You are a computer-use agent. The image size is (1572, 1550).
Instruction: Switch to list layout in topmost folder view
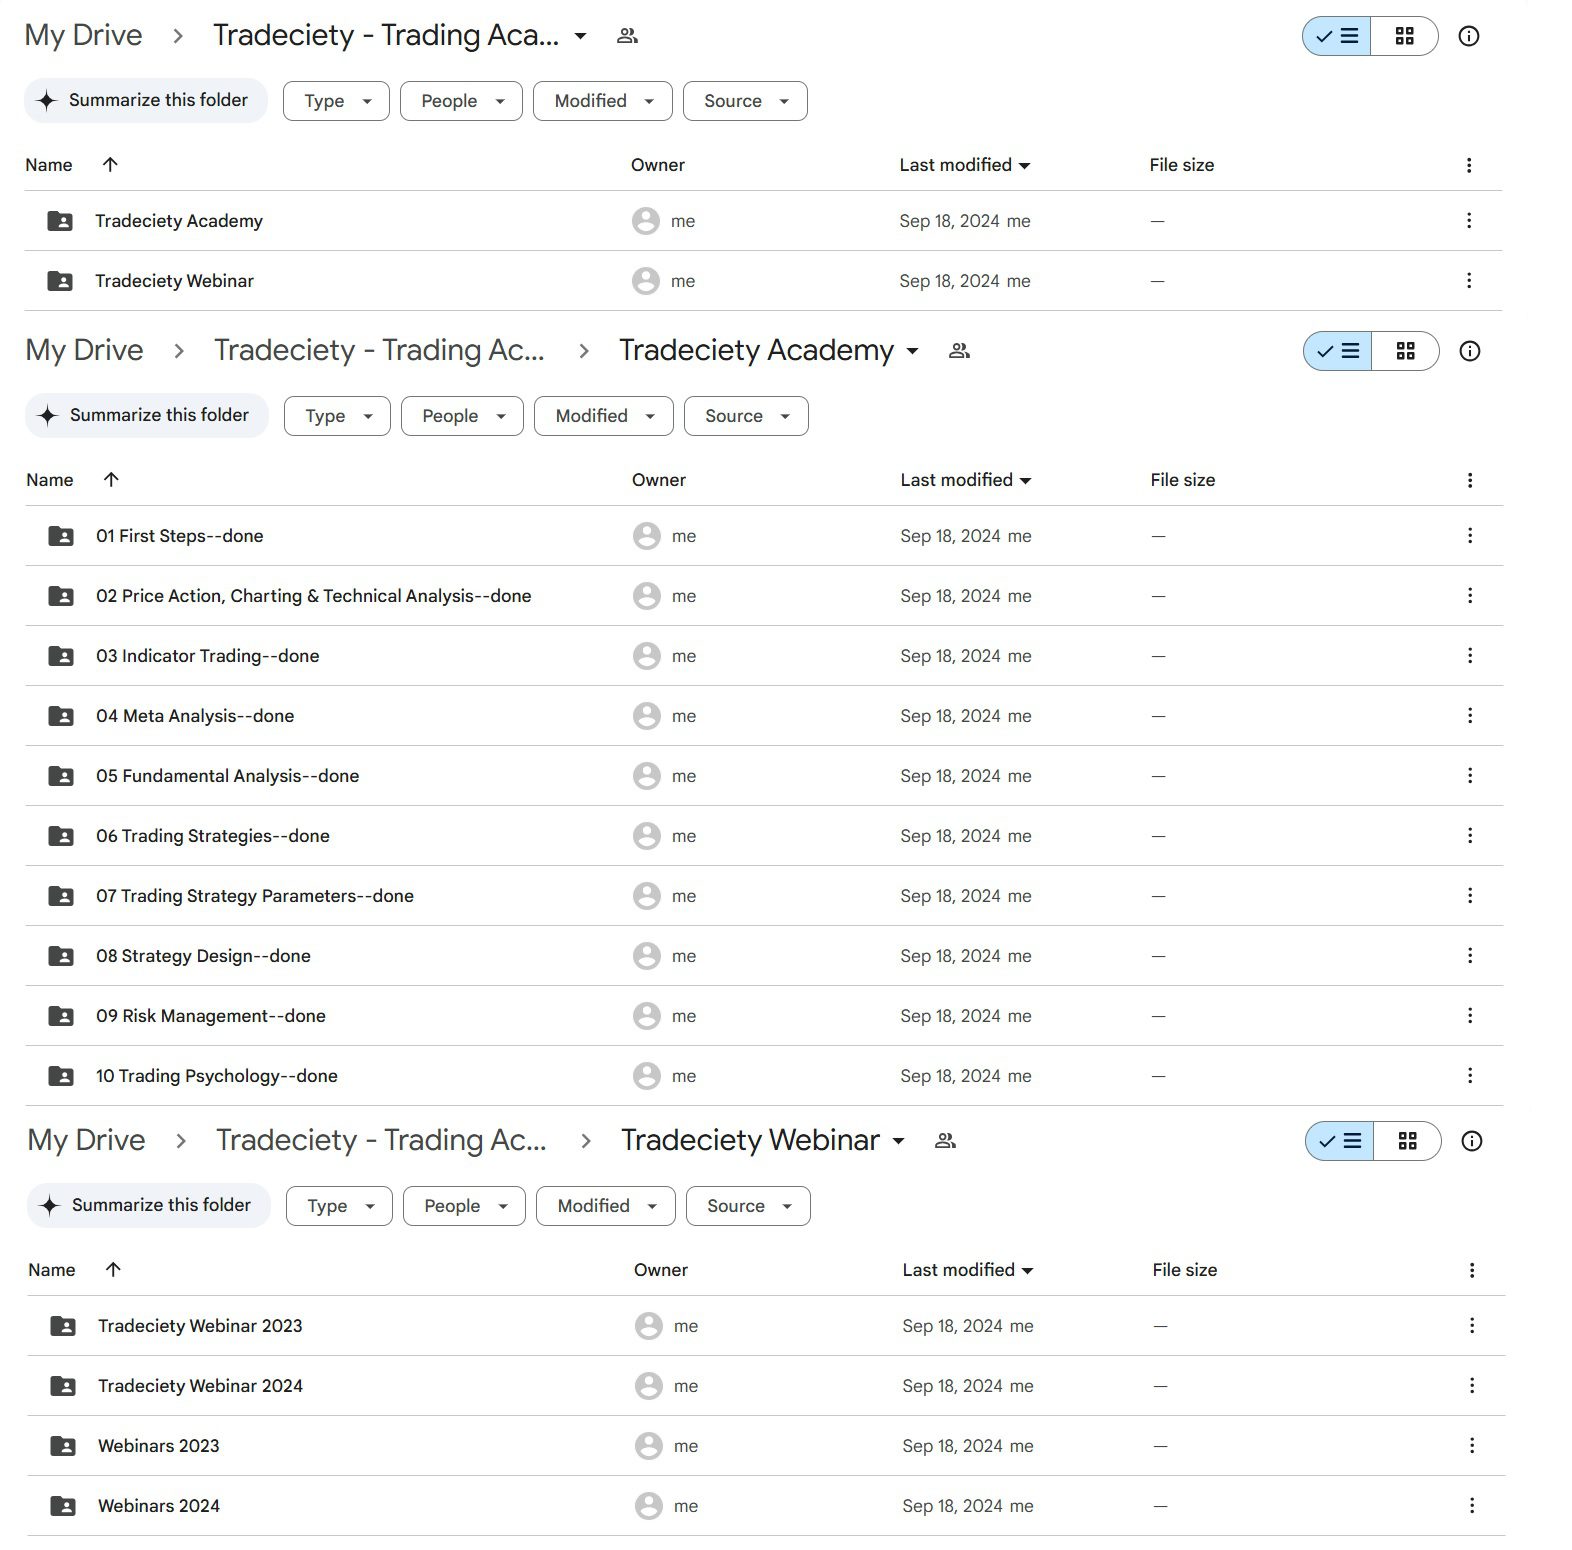1337,36
